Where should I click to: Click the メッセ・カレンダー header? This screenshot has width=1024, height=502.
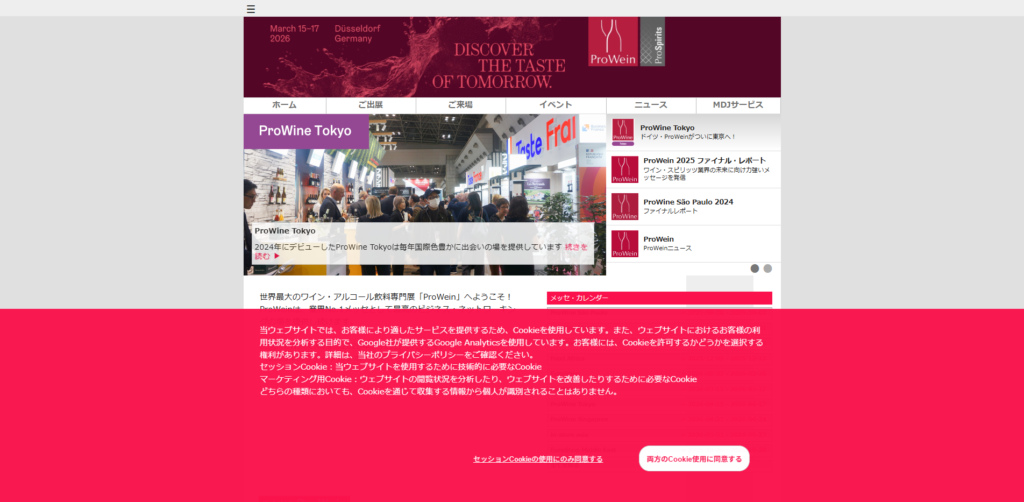click(660, 298)
